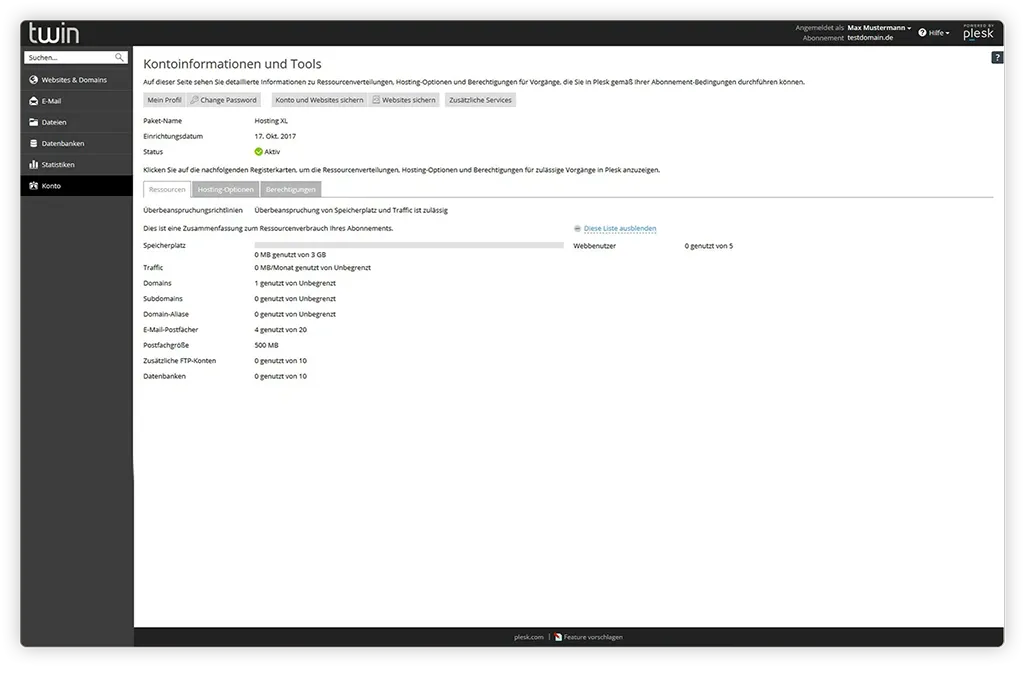Open Websites & Domains globe icon
Screen dimensions: 1024x674
point(33,80)
